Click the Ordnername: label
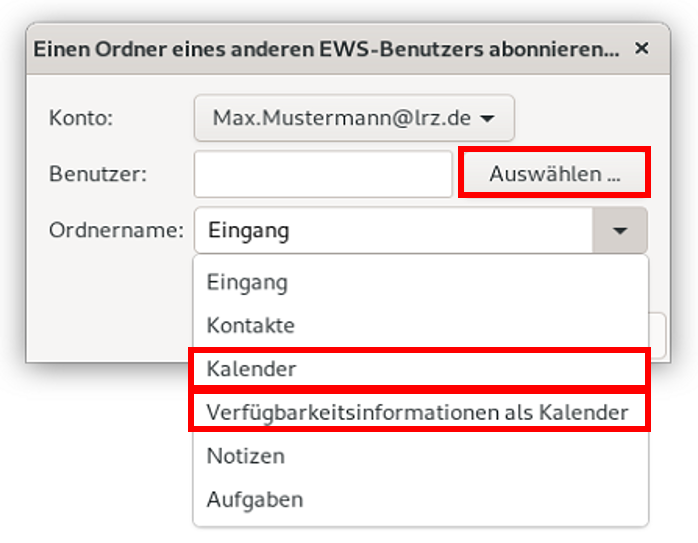This screenshot has width=698, height=543. tap(116, 231)
